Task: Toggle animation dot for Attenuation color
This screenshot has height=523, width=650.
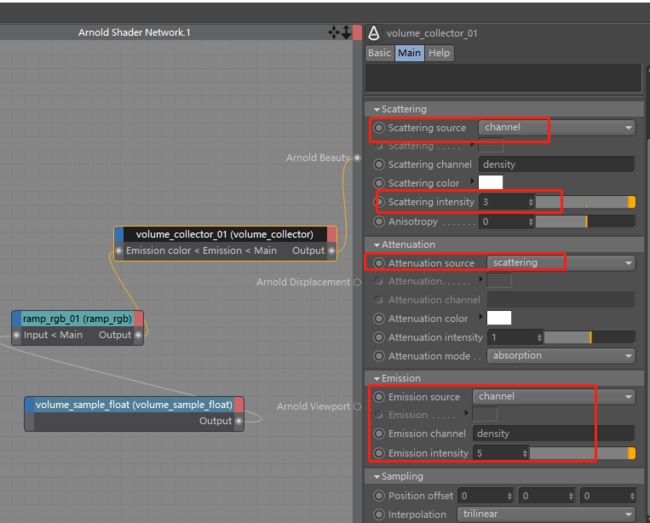Action: point(379,319)
